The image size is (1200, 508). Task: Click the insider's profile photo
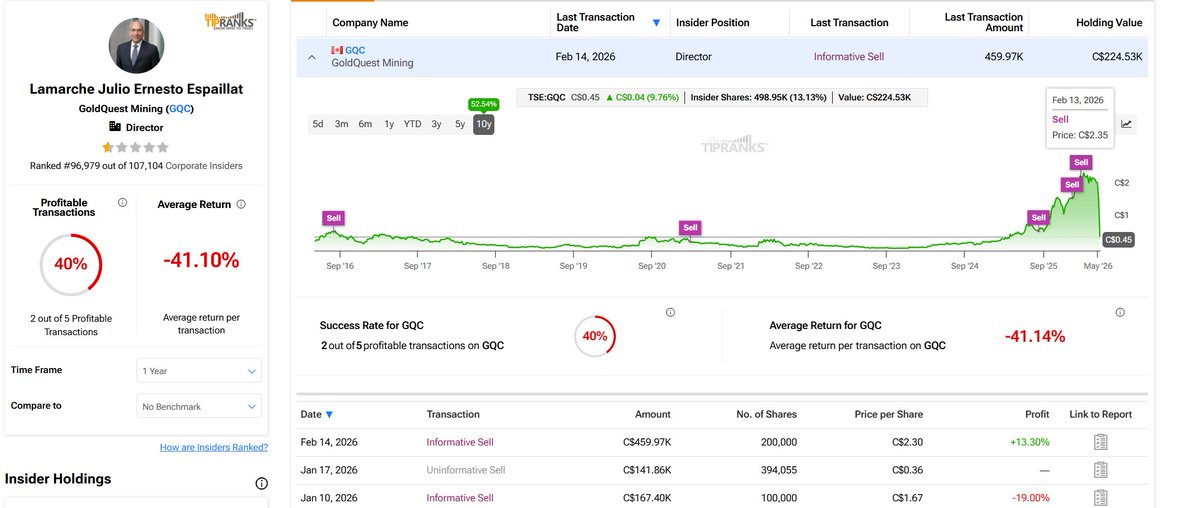136,46
